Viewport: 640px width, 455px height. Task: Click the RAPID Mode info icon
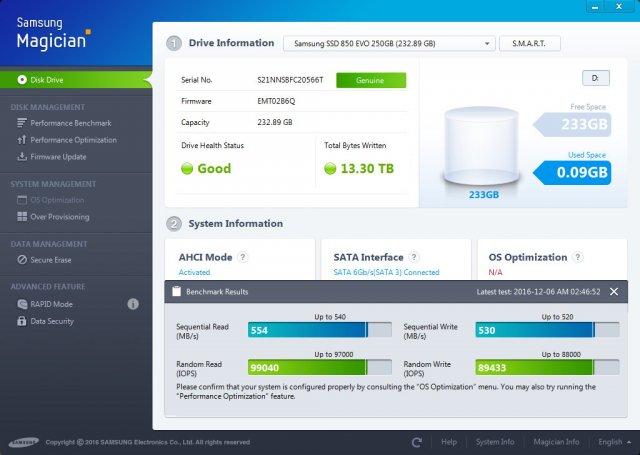(x=133, y=303)
